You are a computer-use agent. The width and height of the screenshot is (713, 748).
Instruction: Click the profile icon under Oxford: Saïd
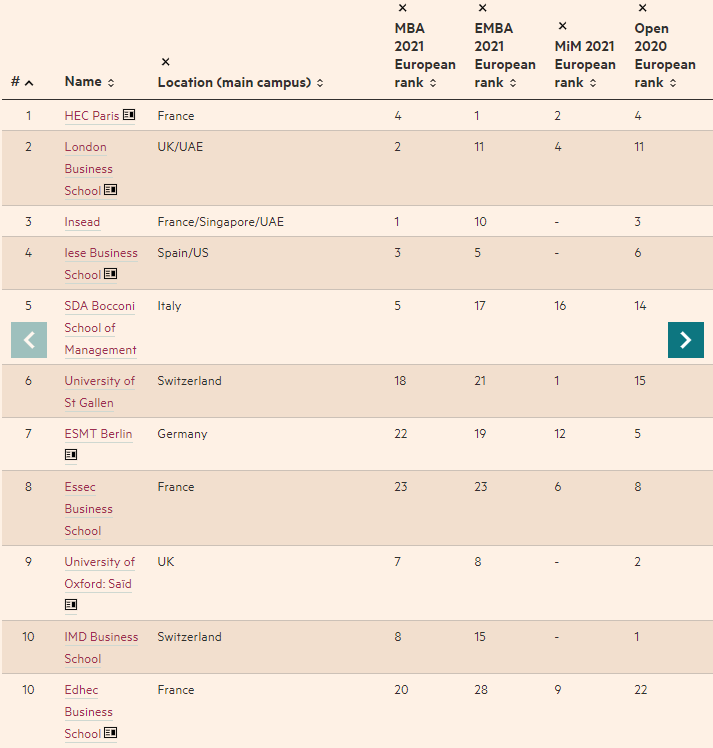pos(71,605)
